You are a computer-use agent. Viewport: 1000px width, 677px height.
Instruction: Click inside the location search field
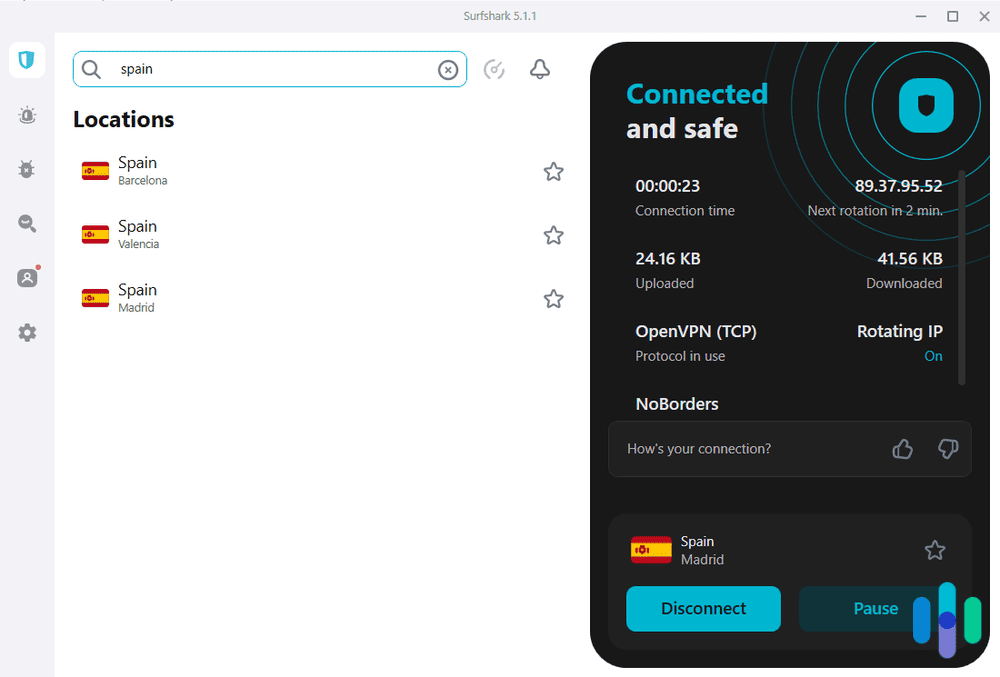point(270,69)
